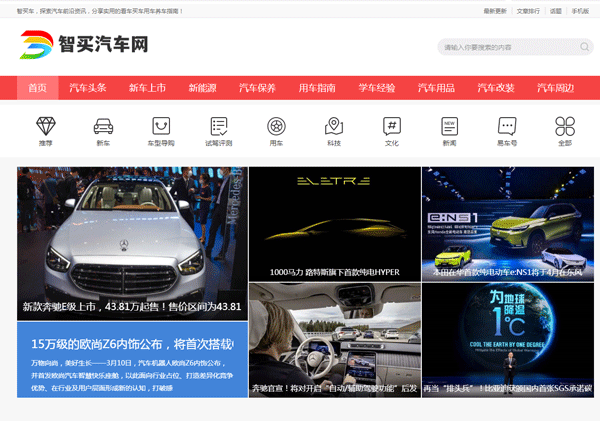Open the 试驾评测 checklist icon
The image size is (600, 421).
(219, 126)
